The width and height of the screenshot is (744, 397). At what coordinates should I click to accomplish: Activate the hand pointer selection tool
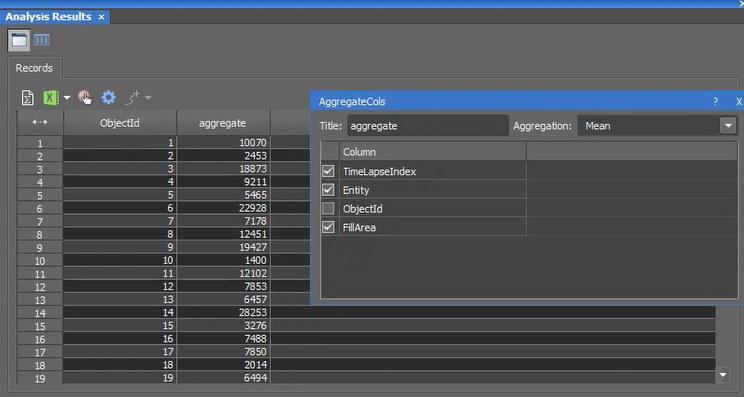click(85, 98)
